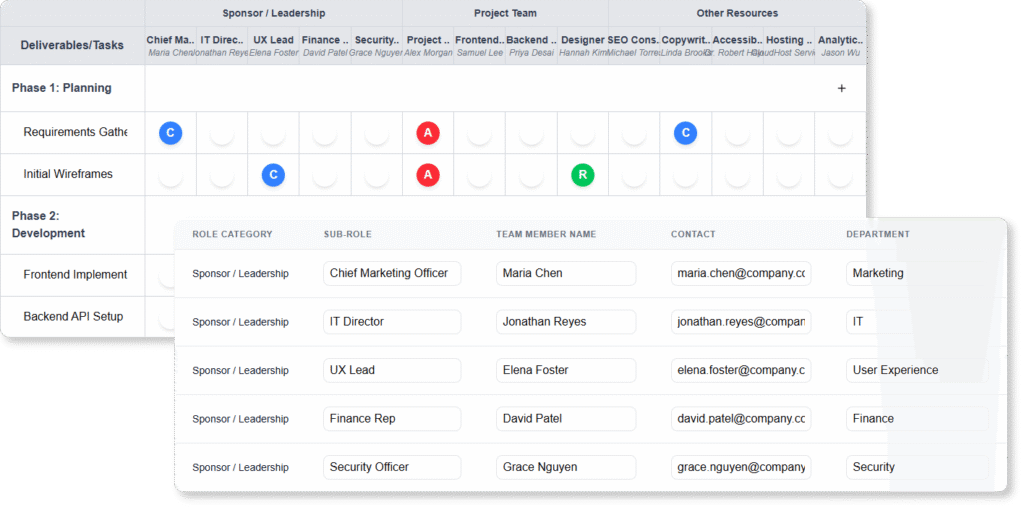Open the Backend API Setup task
The width and height of the screenshot is (1024, 510).
73,316
